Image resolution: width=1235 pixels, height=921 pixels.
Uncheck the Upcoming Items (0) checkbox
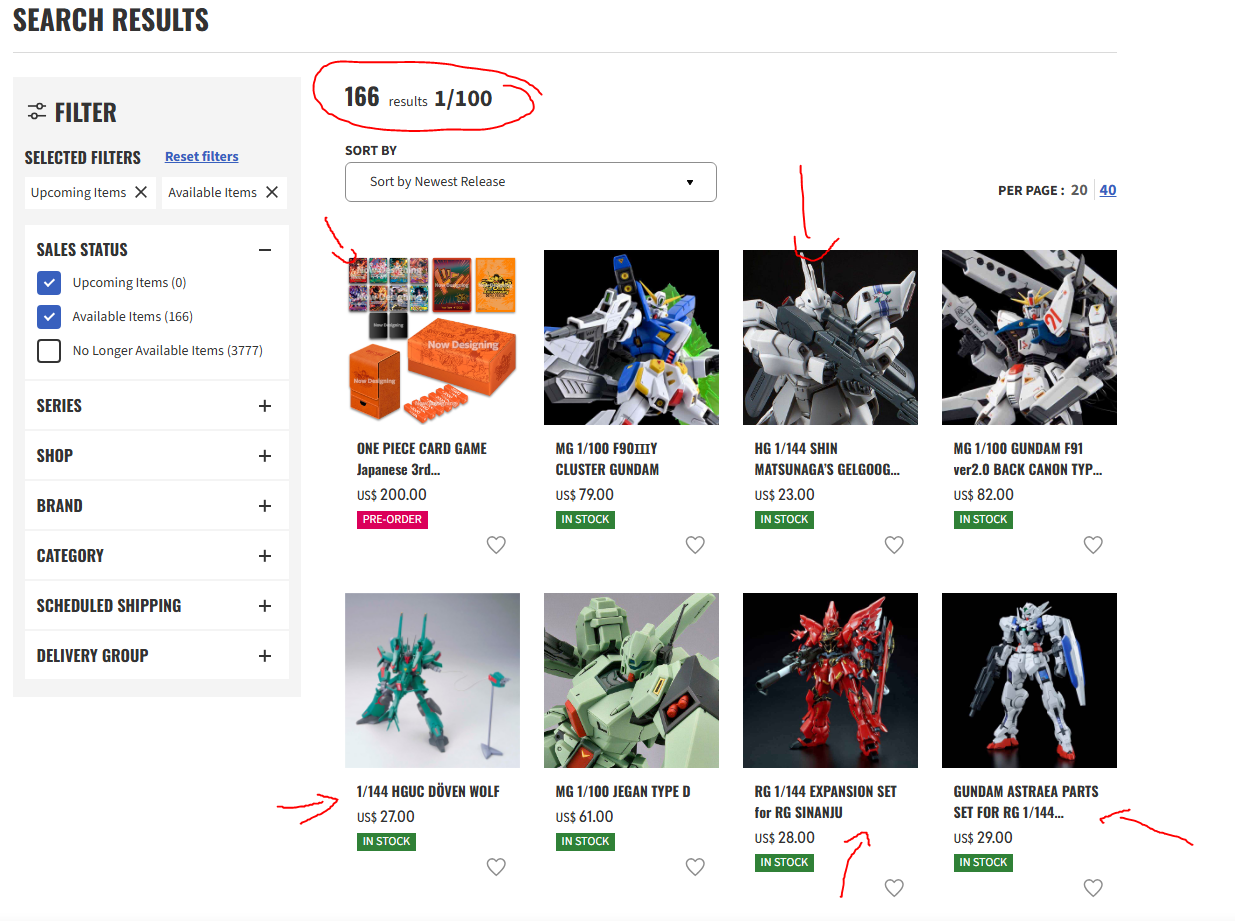click(x=49, y=283)
